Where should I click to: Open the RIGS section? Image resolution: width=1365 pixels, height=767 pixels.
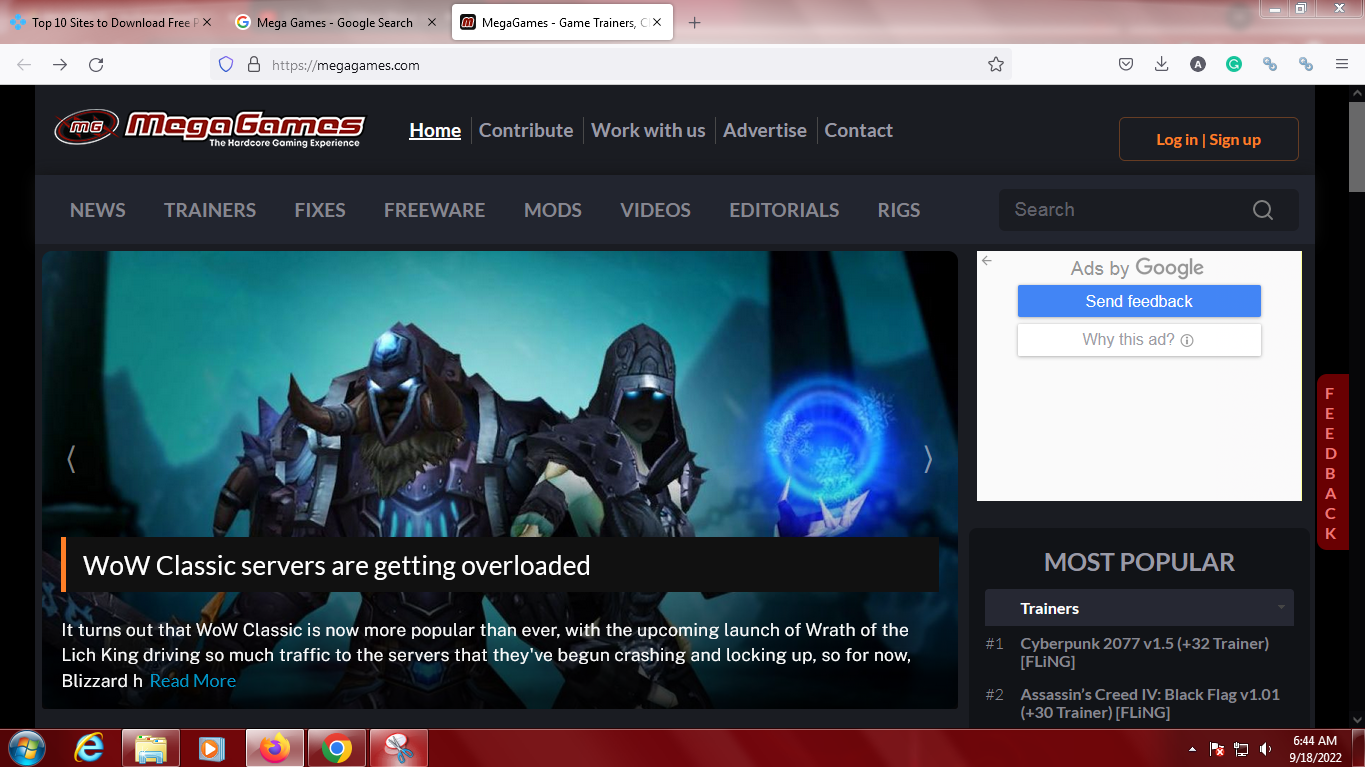click(x=899, y=210)
